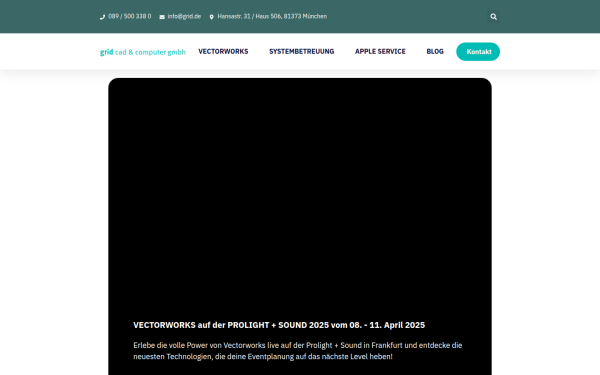Call phone number 089 / 500 338 0
The height and width of the screenshot is (375, 600).
129,16
